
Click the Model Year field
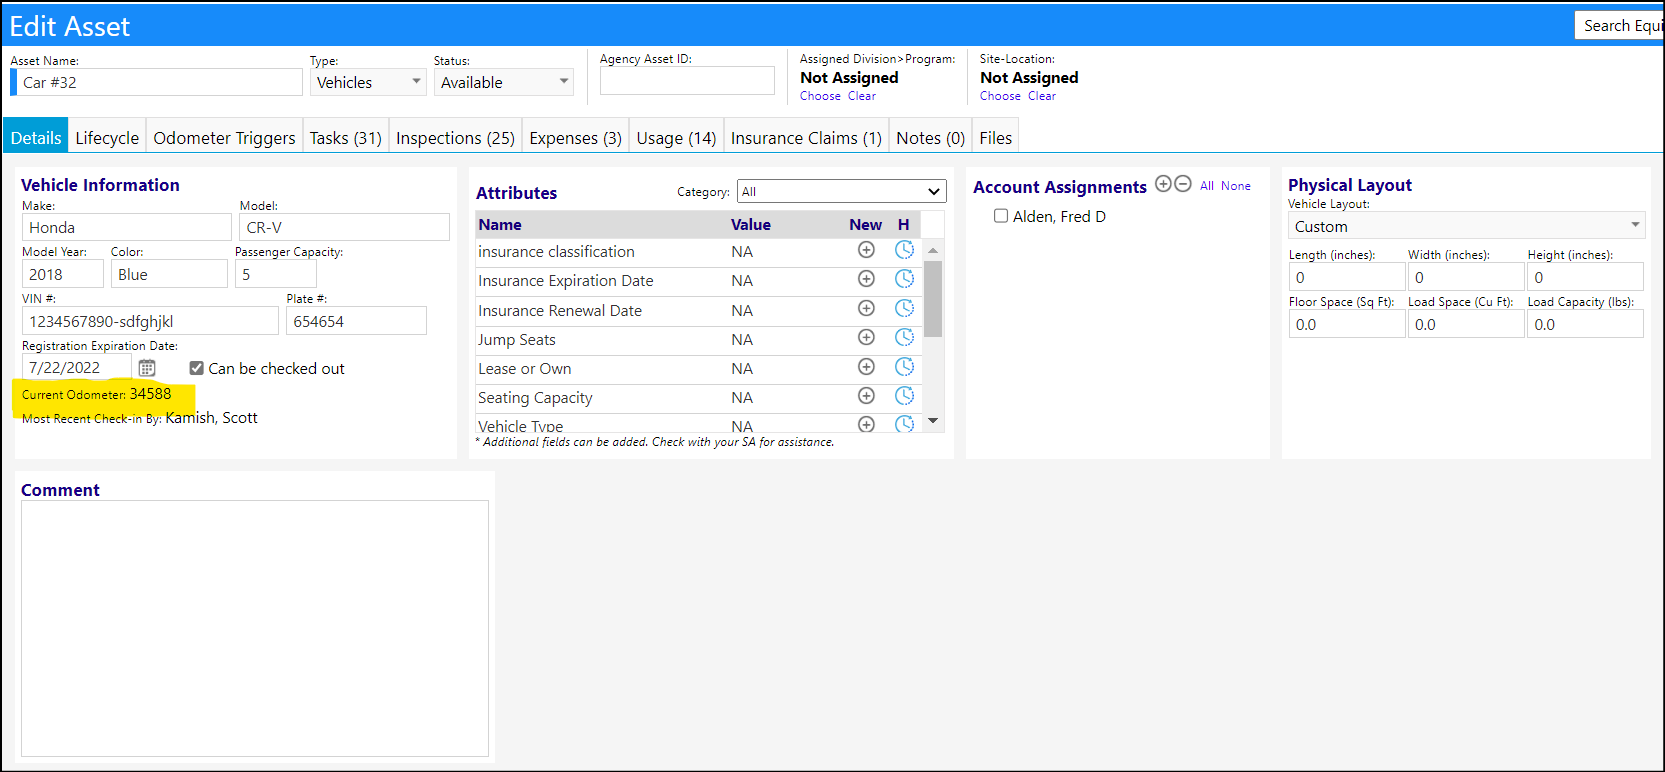click(63, 274)
